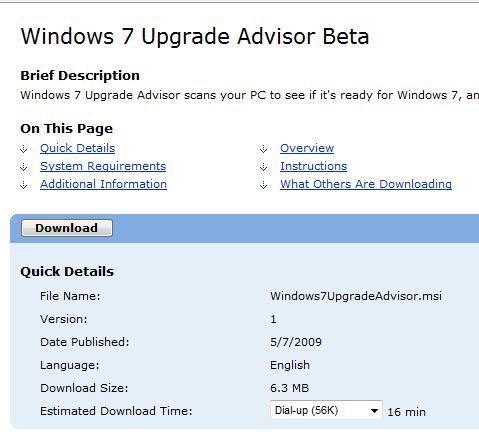Click the On This Page heading

[67, 129]
